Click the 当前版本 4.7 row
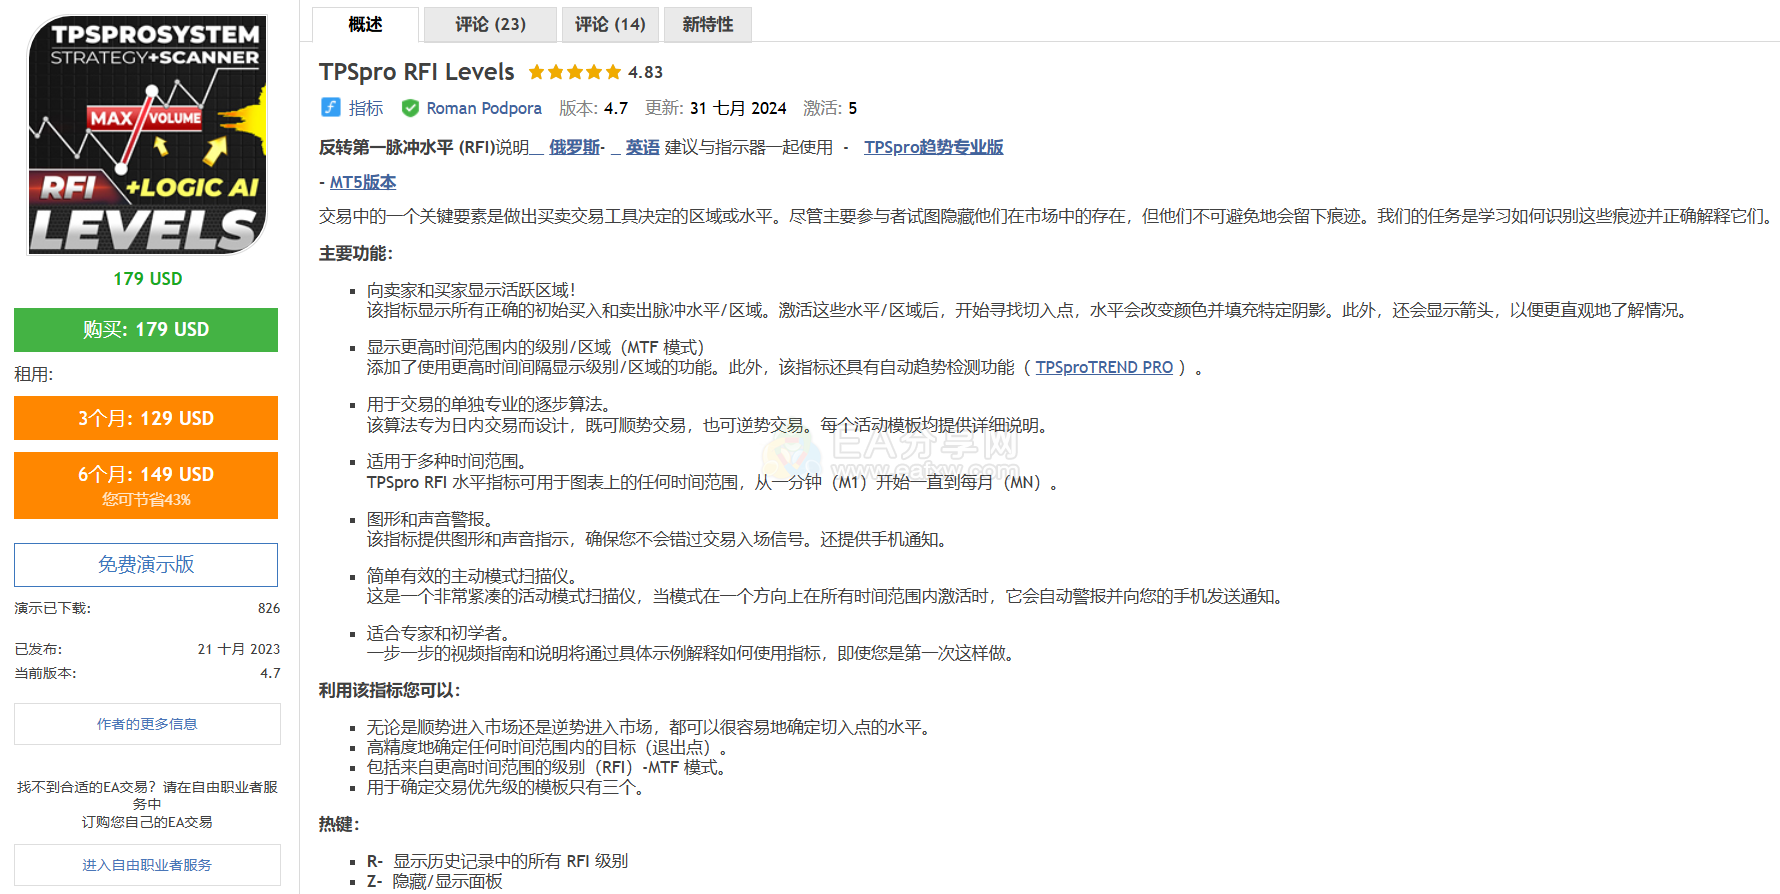This screenshot has height=894, width=1780. tap(147, 673)
